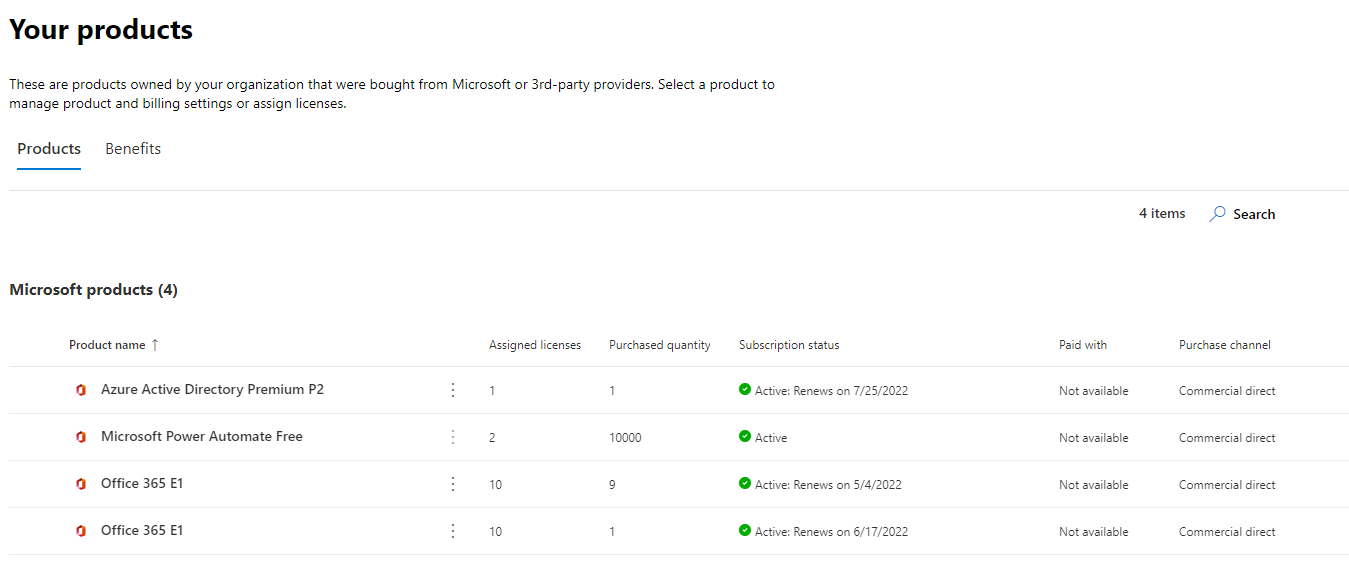Switch to the Benefits tab
Screen dimensions: 1349x585
pyautogui.click(x=132, y=148)
